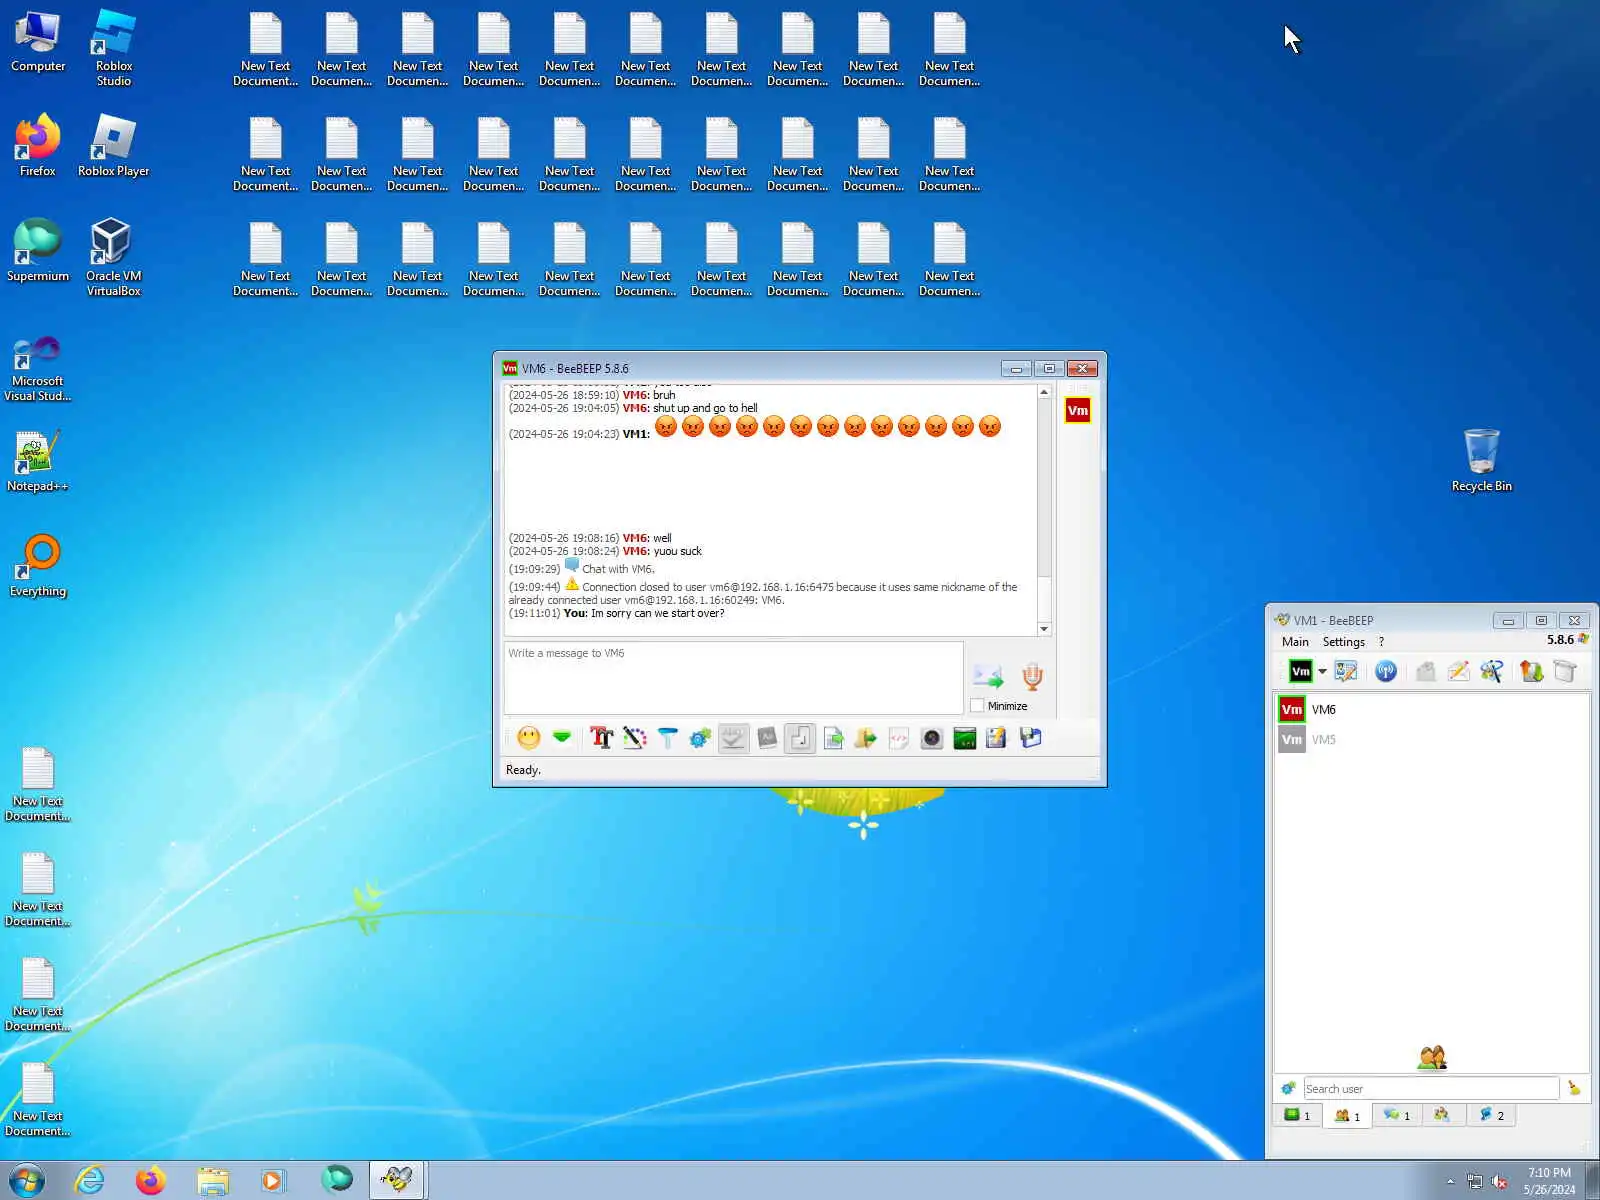Choose chat font color with pencil palette icon
Screen dimensions: 1600x1200
634,738
